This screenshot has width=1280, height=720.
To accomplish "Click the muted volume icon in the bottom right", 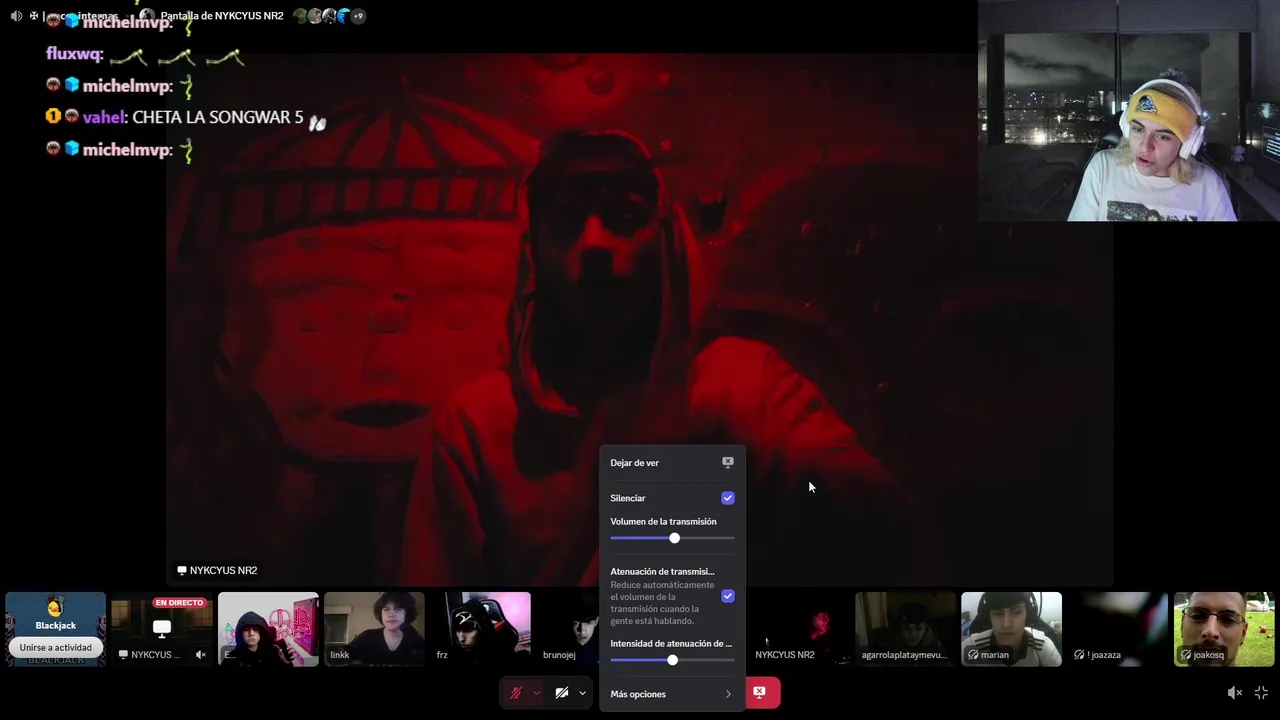I will point(1235,693).
